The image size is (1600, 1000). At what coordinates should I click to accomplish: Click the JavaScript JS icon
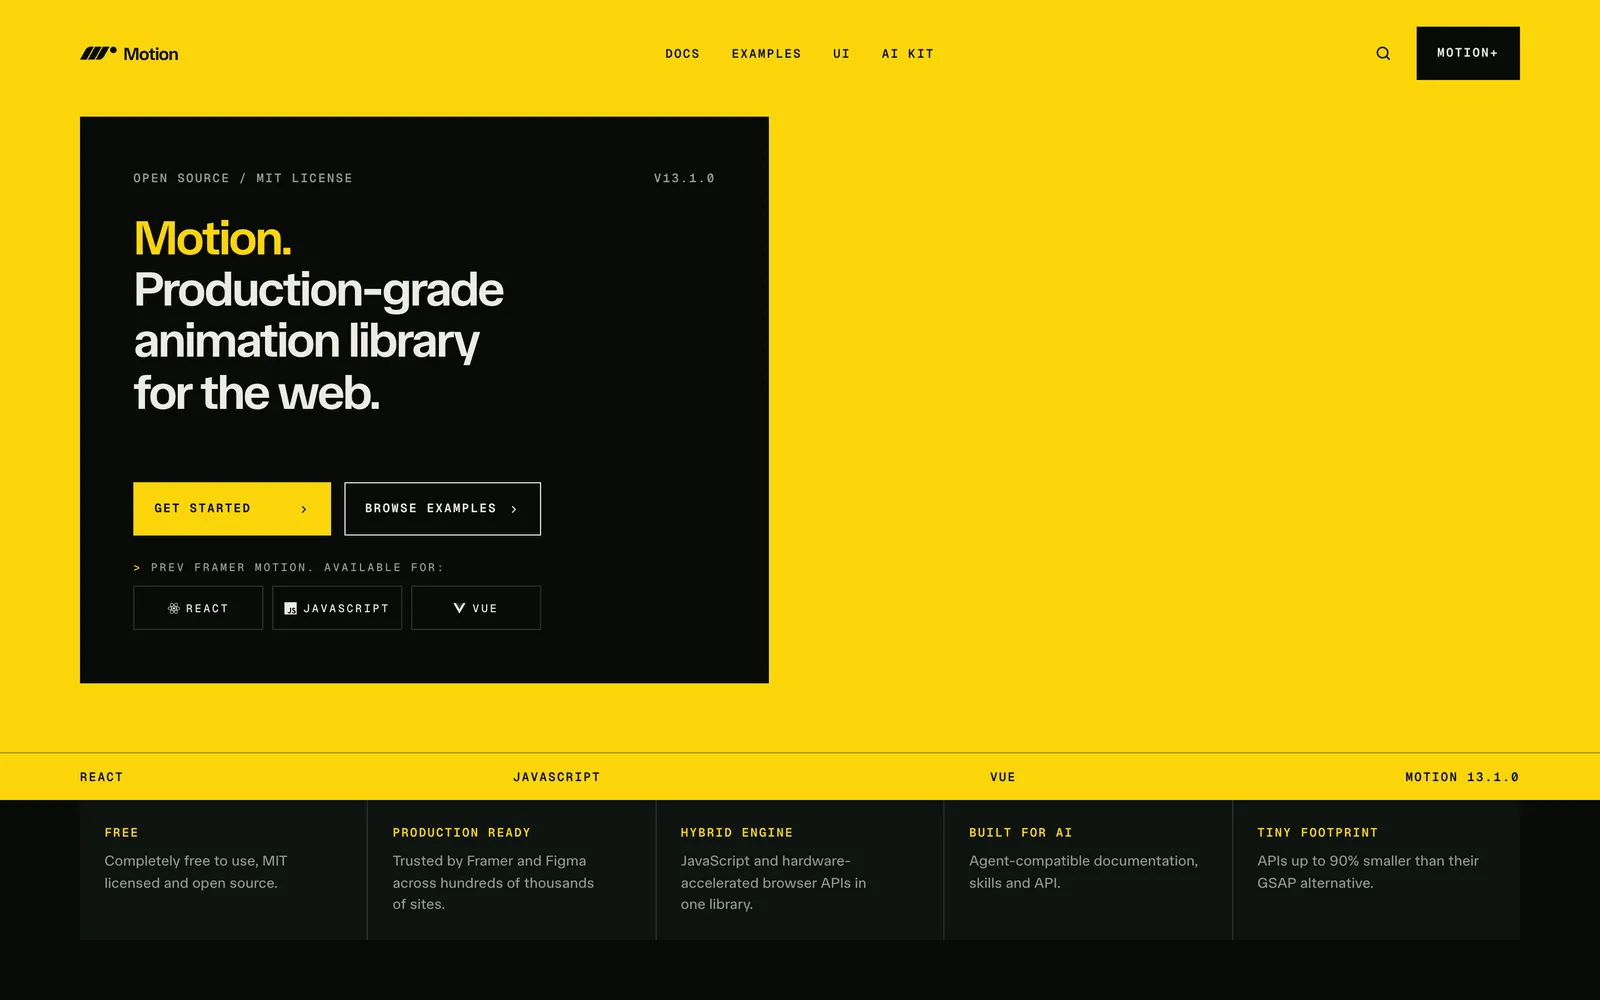[291, 608]
